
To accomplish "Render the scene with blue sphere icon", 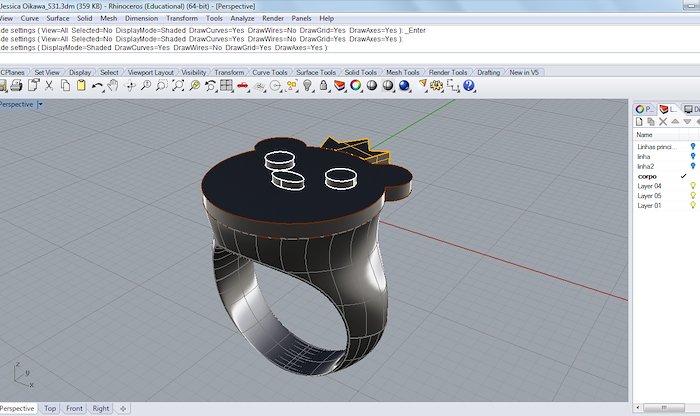I will coord(404,86).
